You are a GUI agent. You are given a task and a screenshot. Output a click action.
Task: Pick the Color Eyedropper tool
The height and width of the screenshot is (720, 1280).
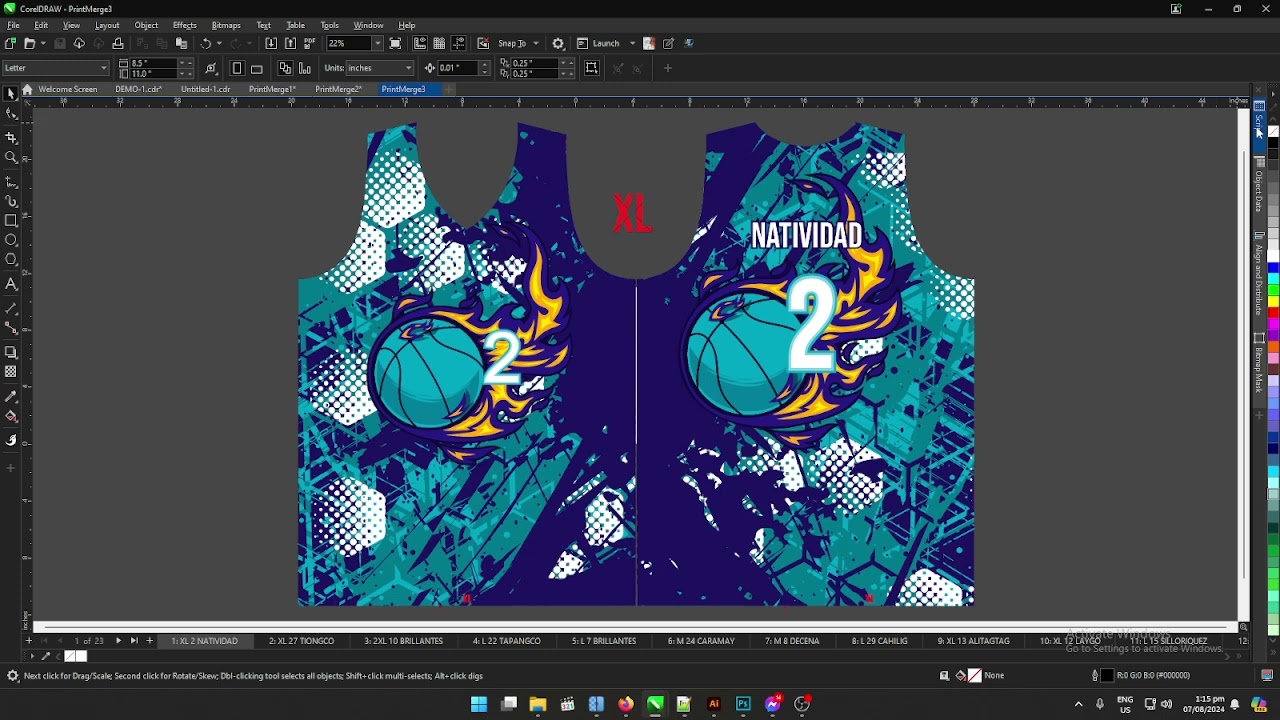[x=11, y=396]
